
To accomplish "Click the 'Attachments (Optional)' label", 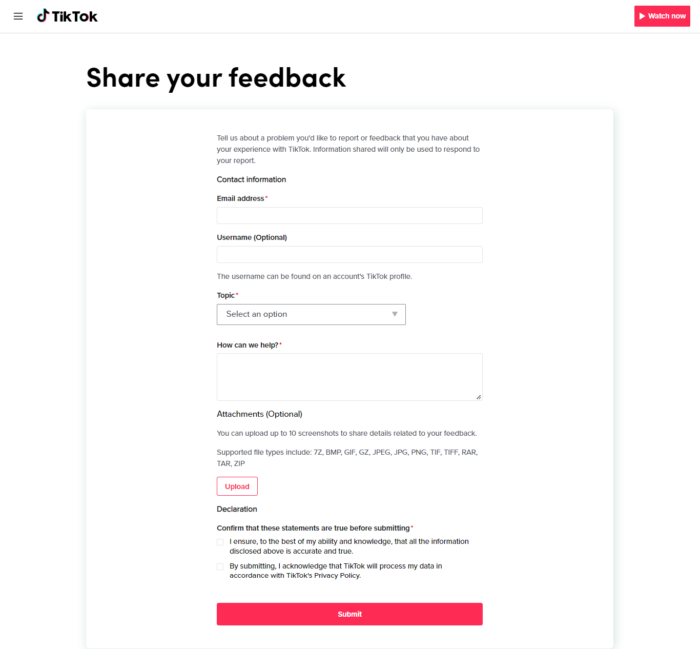I will (259, 413).
